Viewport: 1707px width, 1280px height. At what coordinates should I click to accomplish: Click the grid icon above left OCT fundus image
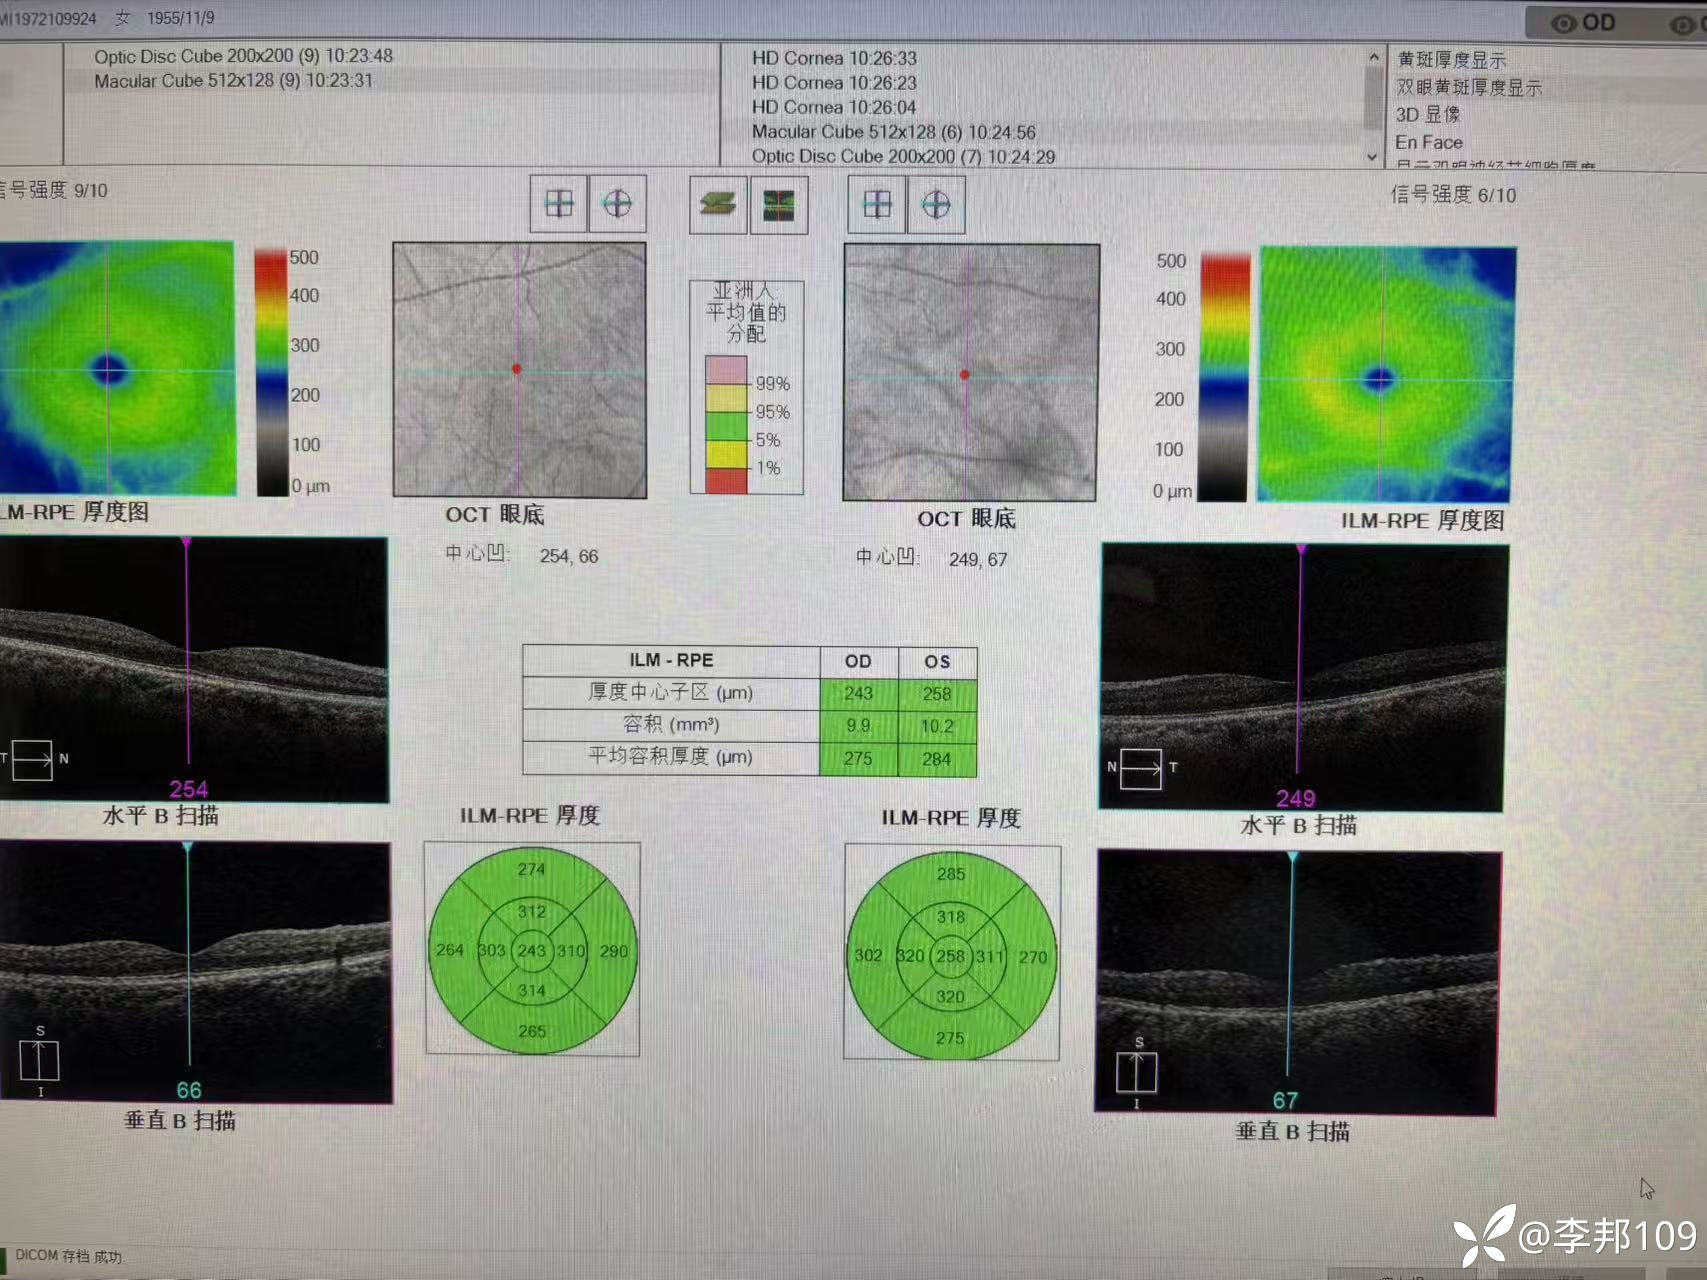(x=558, y=204)
